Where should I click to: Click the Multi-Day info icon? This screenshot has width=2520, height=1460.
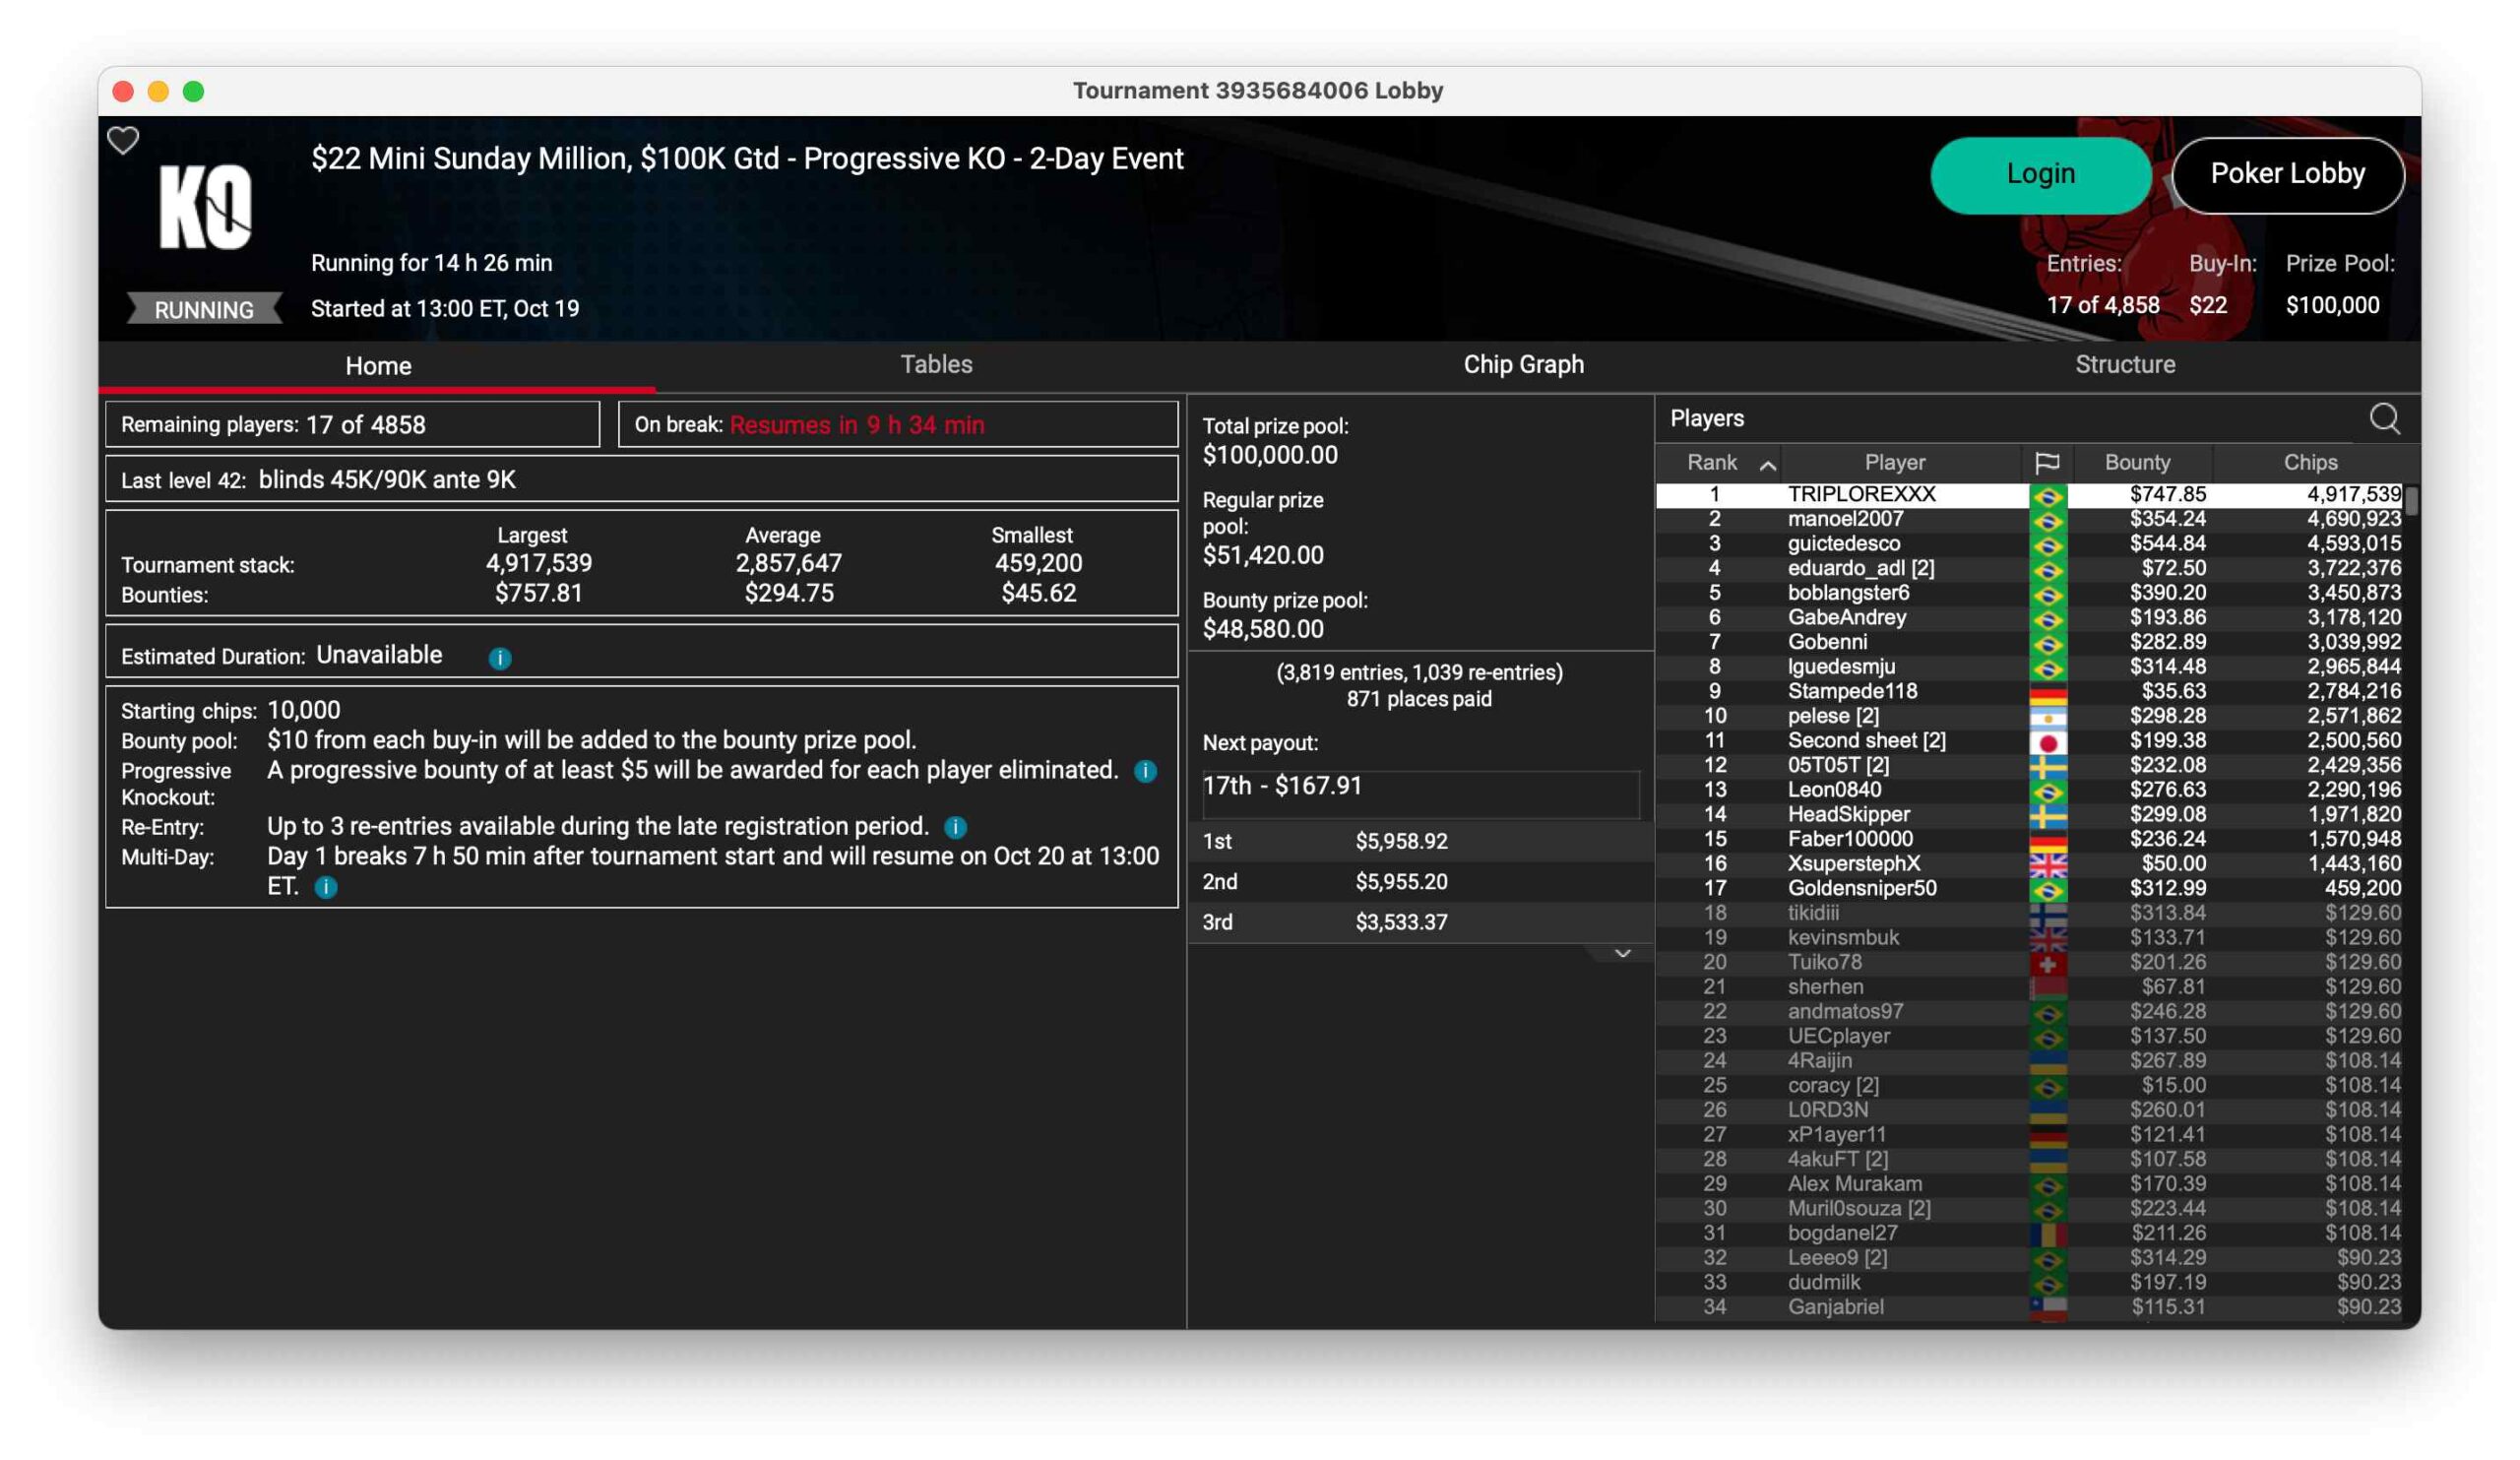point(326,887)
